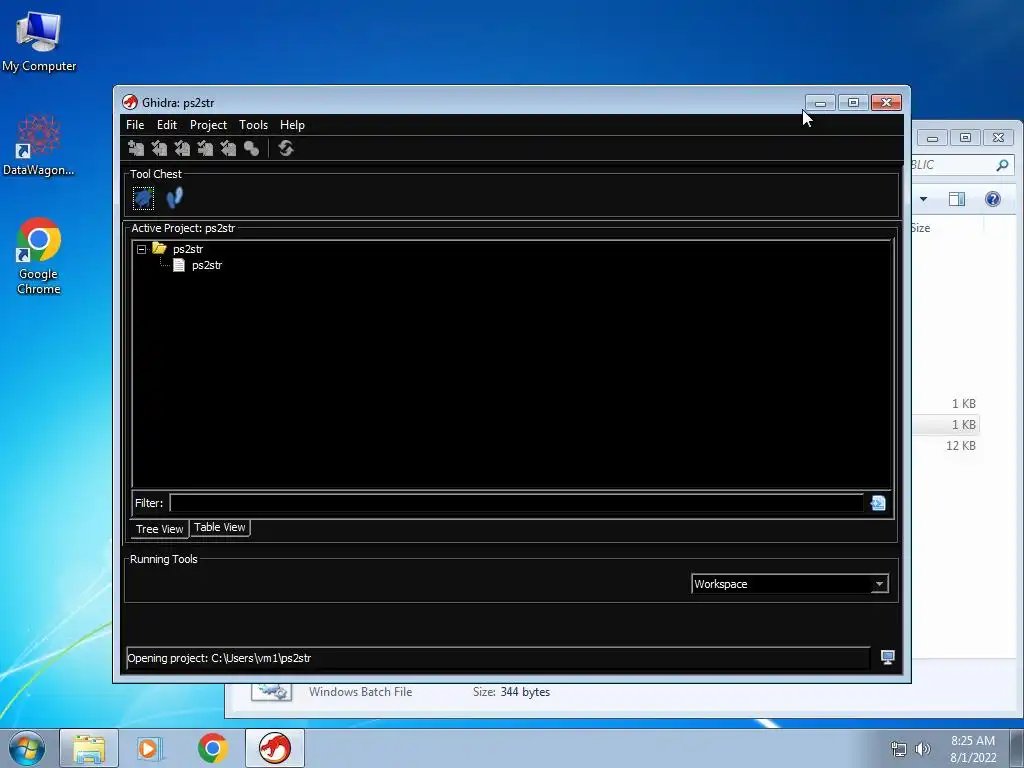The width and height of the screenshot is (1024, 768).
Task: Switch to the Table View tab
Action: 219,527
